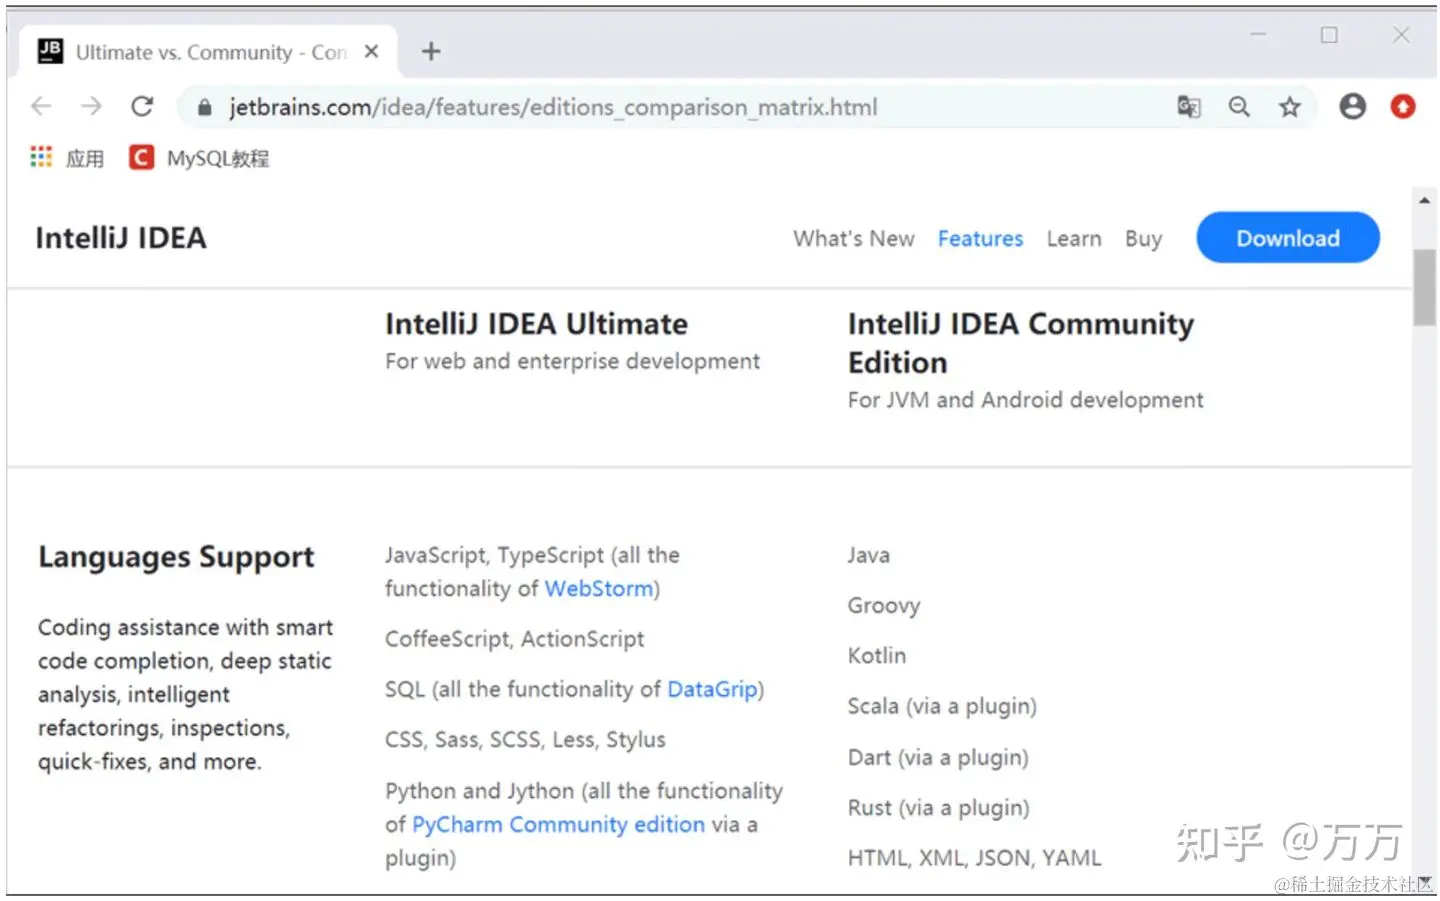
Task: Close the Ultimate vs. Community tab
Action: click(371, 51)
